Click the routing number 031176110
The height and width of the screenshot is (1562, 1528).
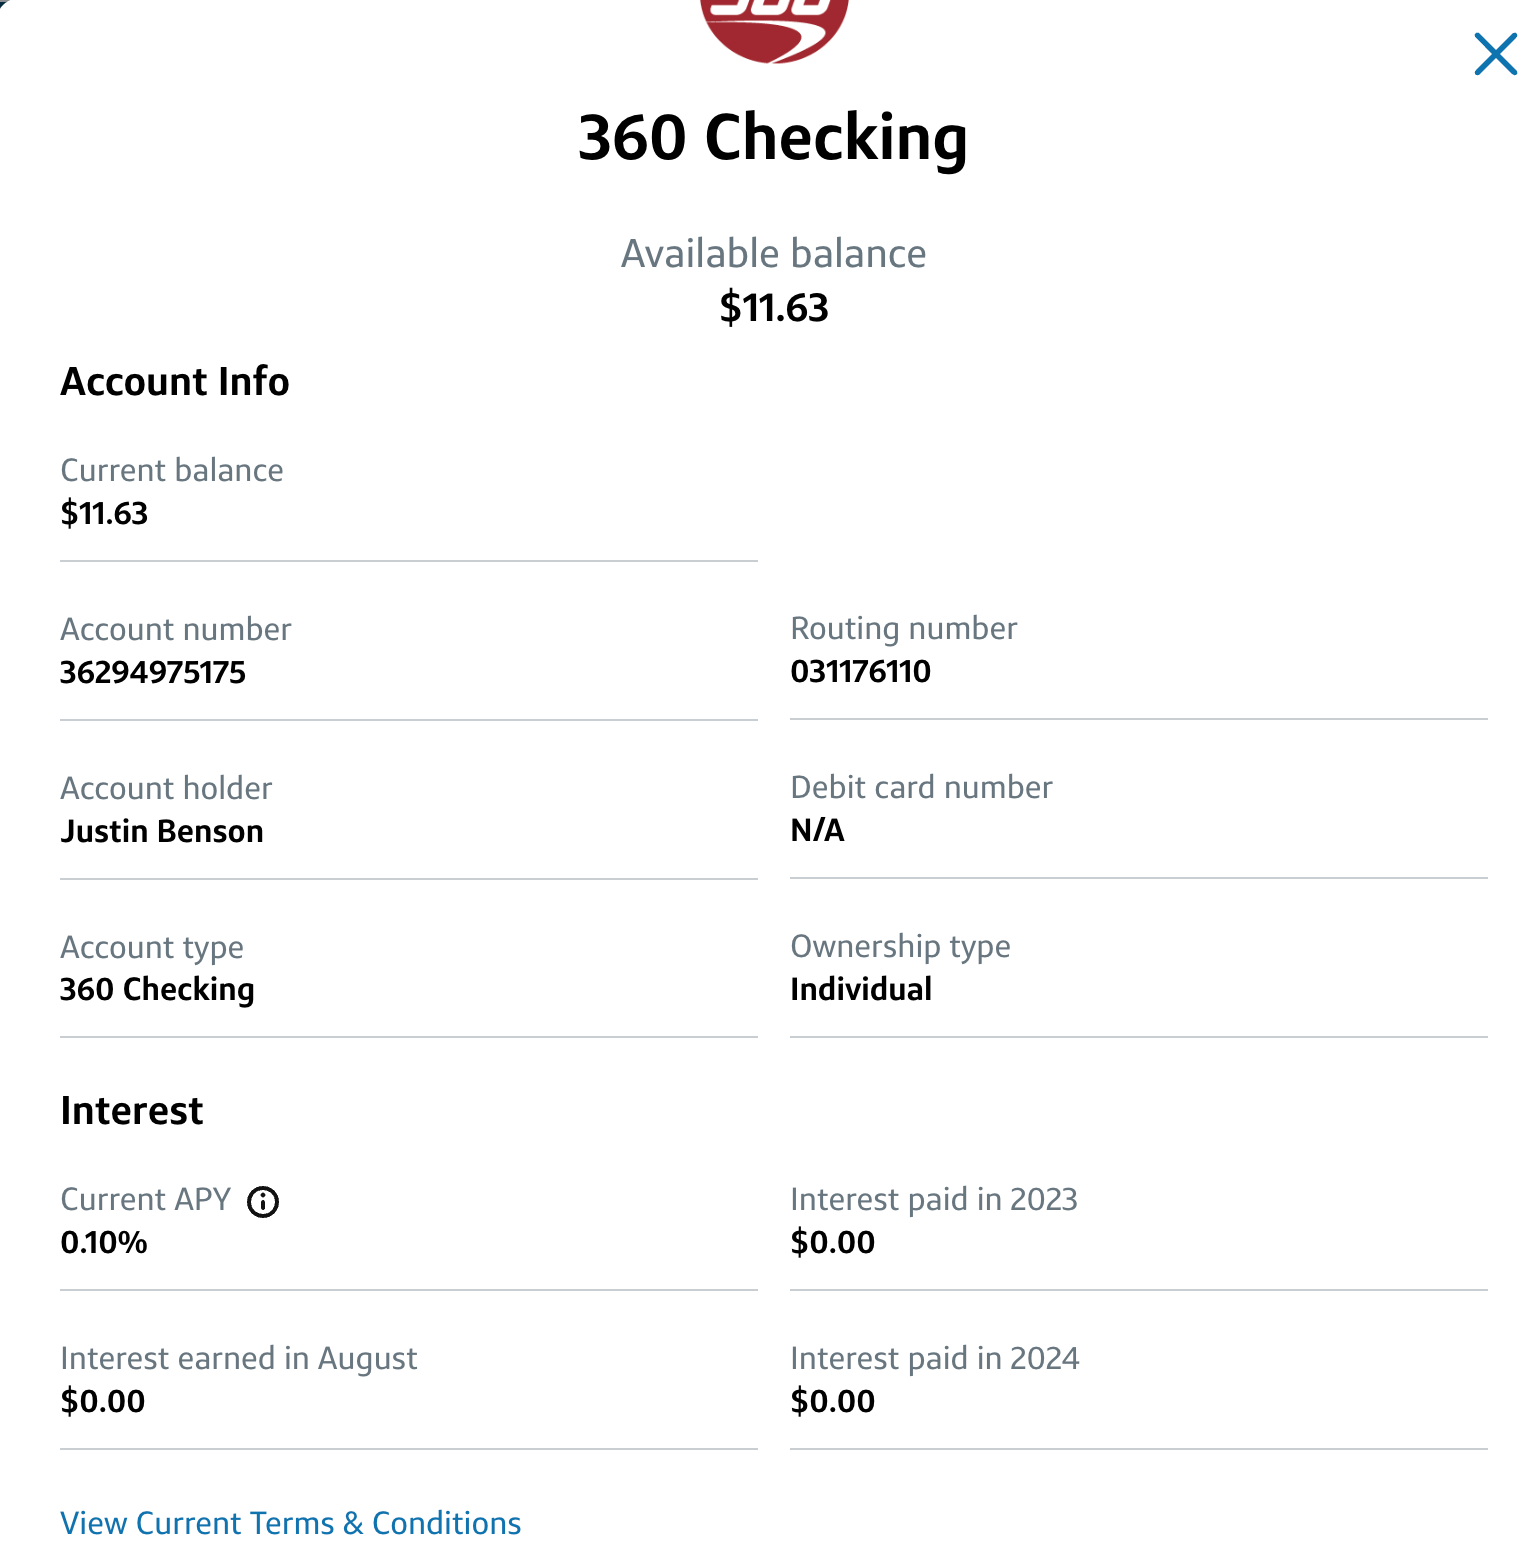(860, 671)
